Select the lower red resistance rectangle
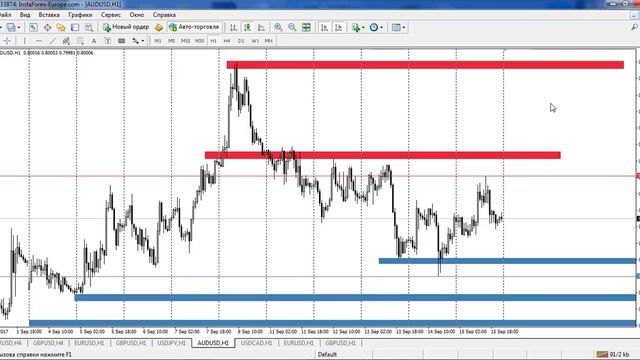Image resolution: width=640 pixels, height=360 pixels. click(382, 155)
